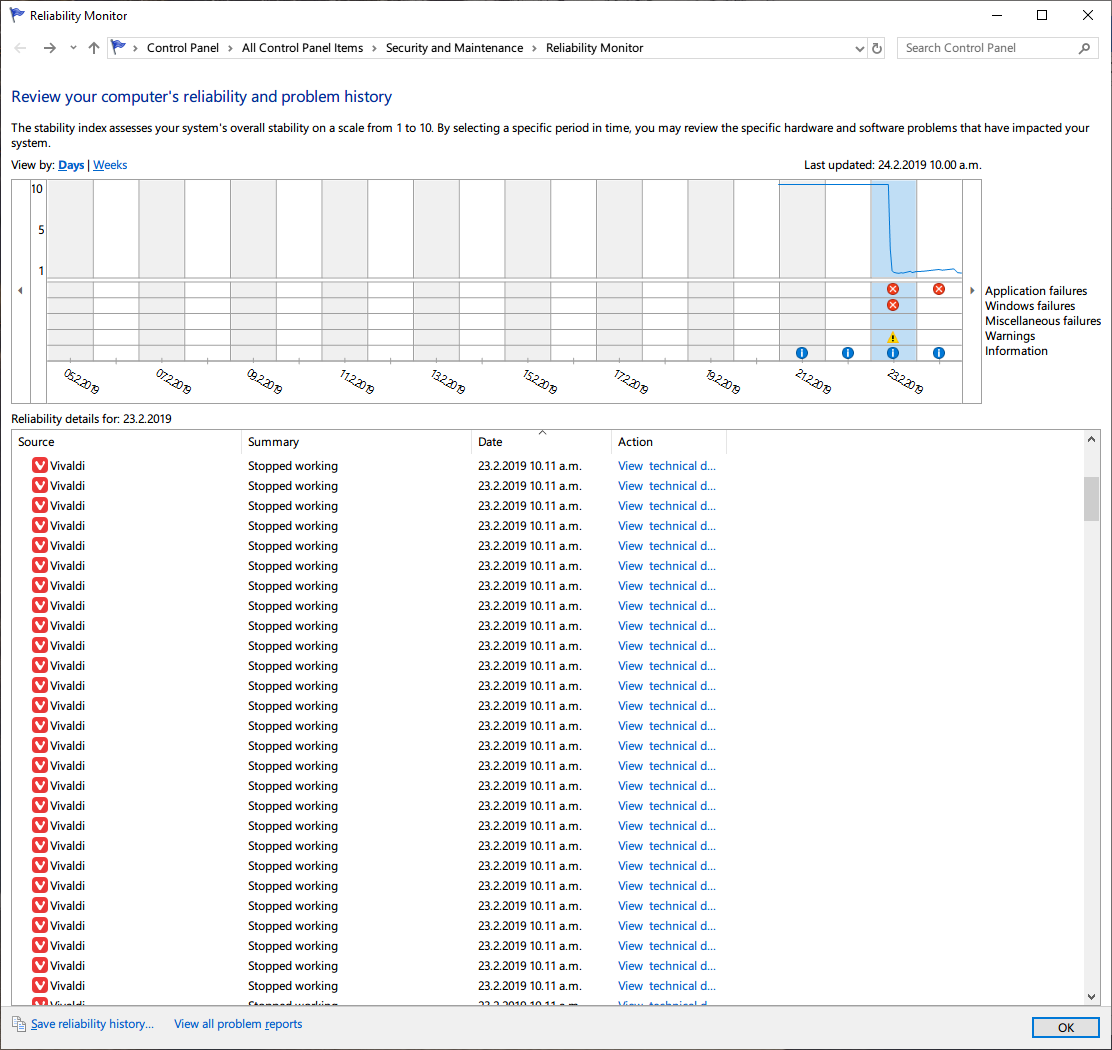Click the flag icon in the address bar
1112x1050 pixels.
[118, 48]
